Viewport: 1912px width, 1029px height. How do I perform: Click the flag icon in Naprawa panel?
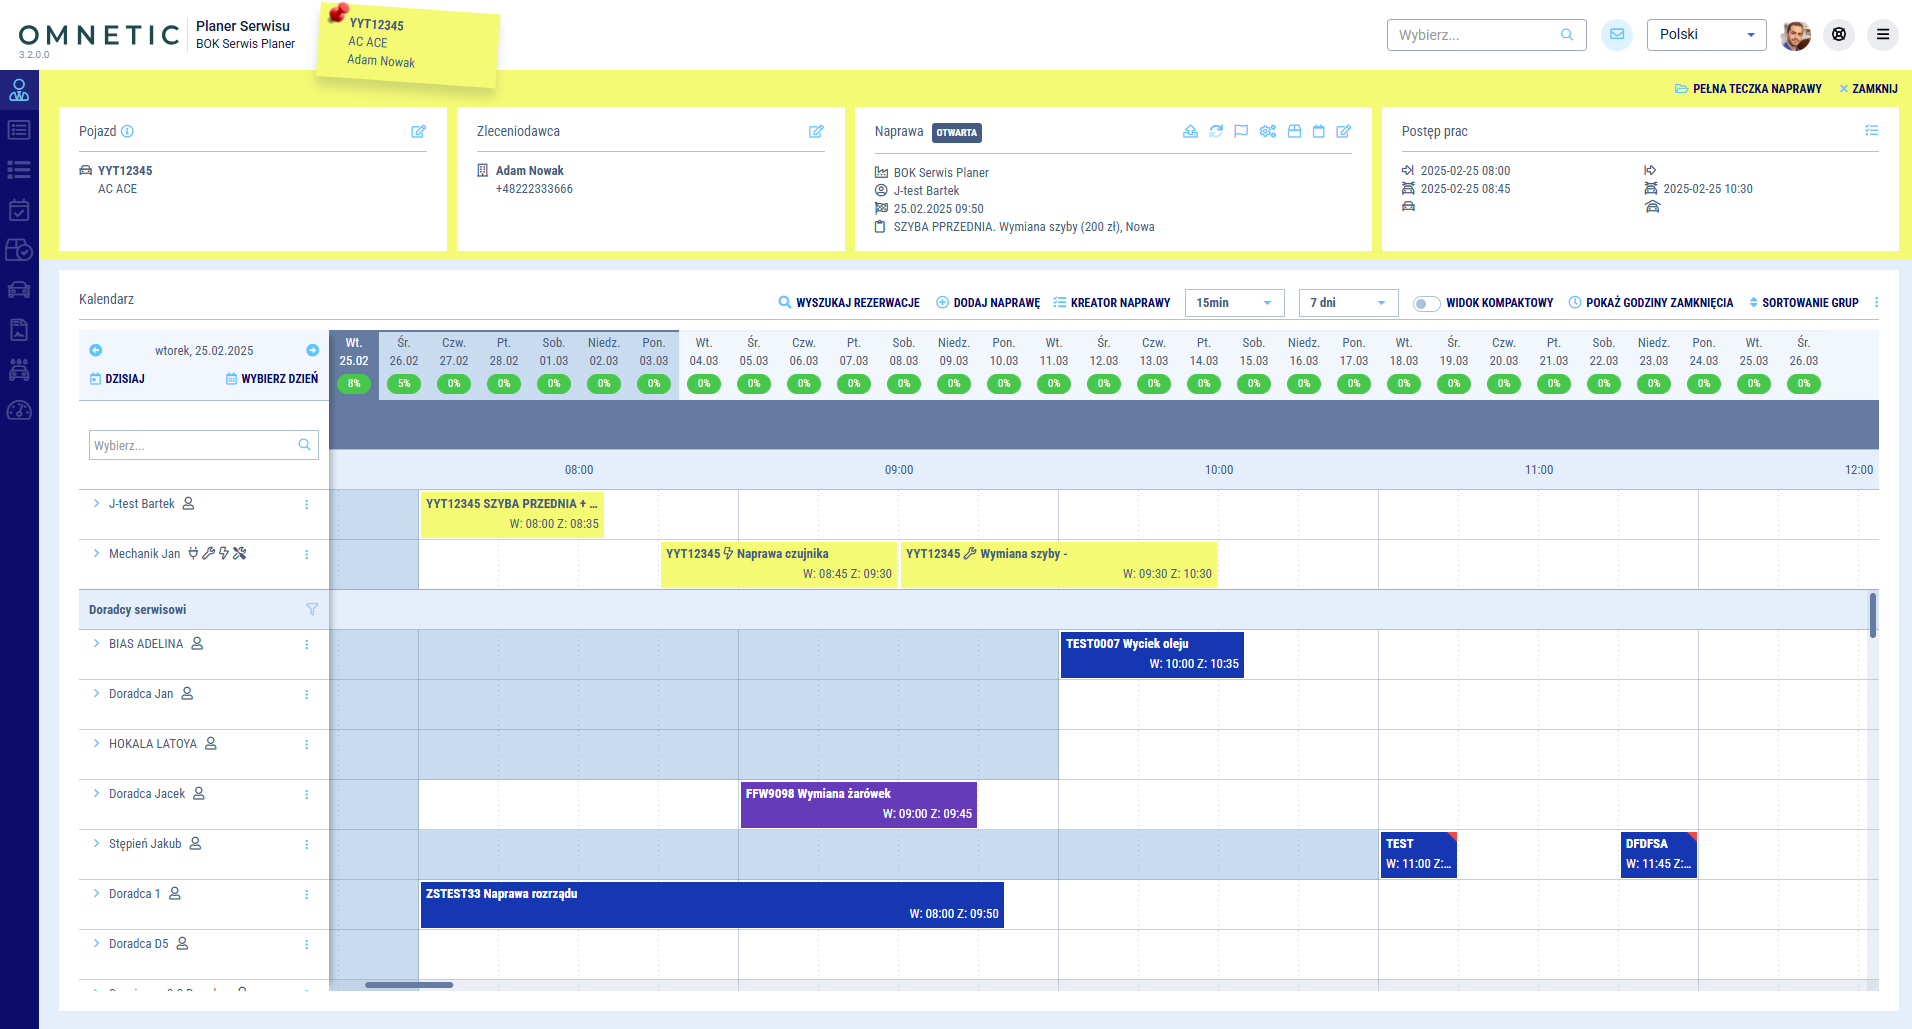[x=1241, y=132]
